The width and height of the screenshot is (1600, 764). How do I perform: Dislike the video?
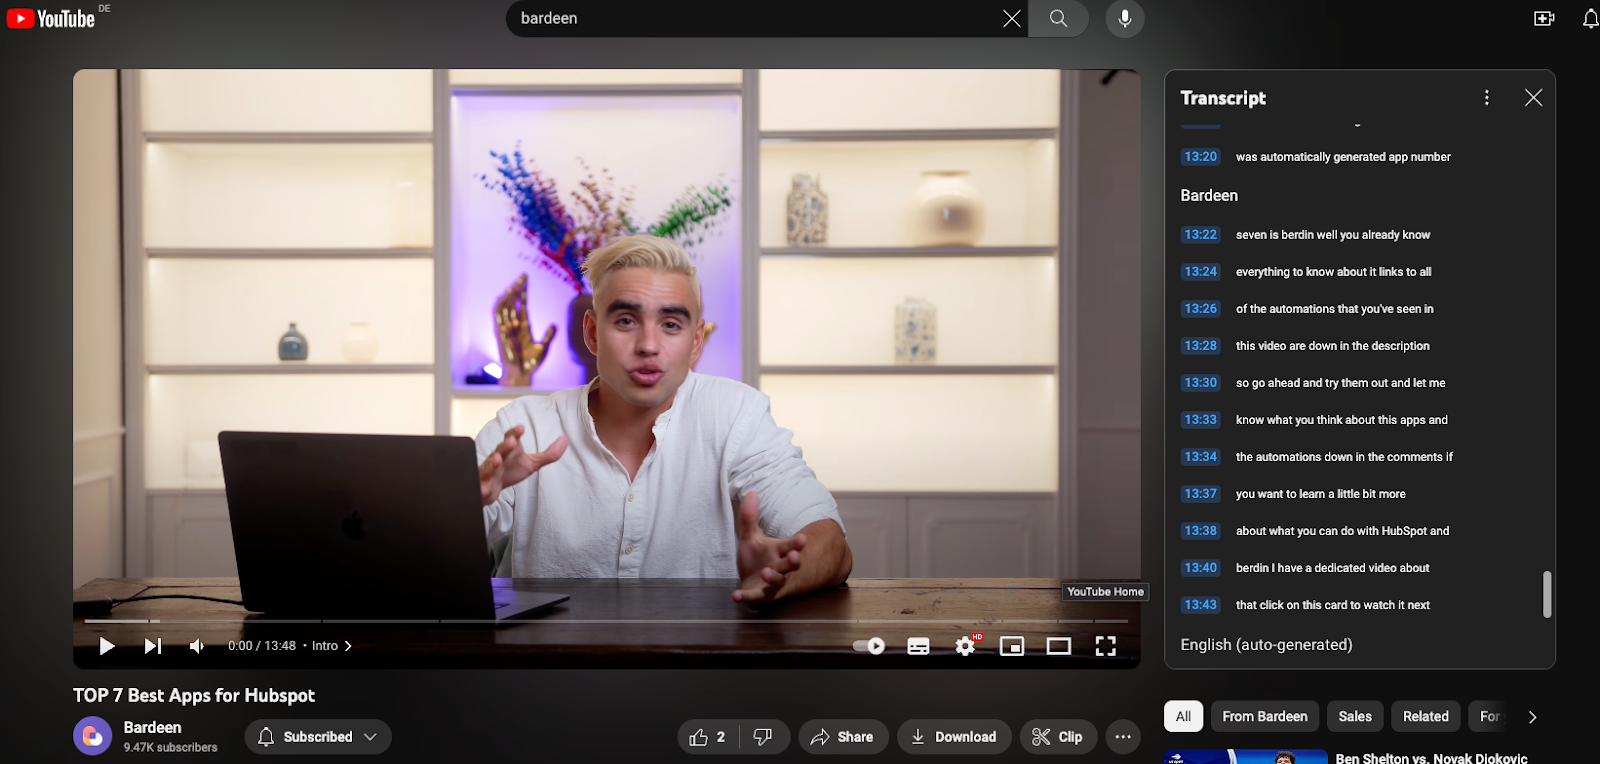click(x=763, y=737)
